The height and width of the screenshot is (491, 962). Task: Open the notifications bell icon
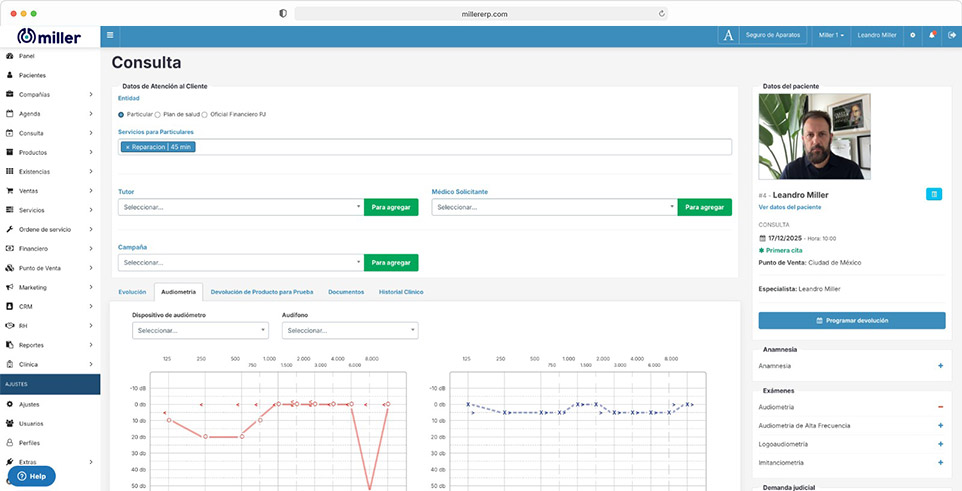(x=932, y=35)
